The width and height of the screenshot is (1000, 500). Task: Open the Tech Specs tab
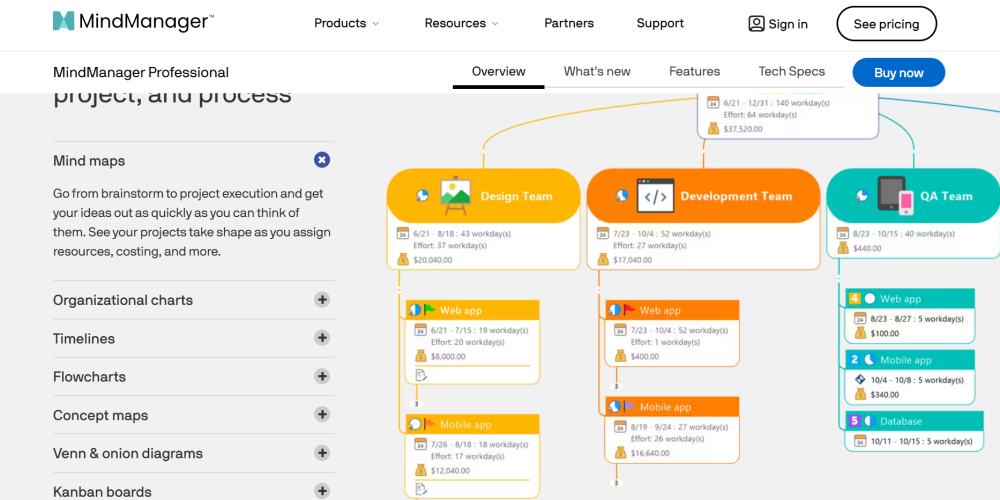pyautogui.click(x=791, y=71)
